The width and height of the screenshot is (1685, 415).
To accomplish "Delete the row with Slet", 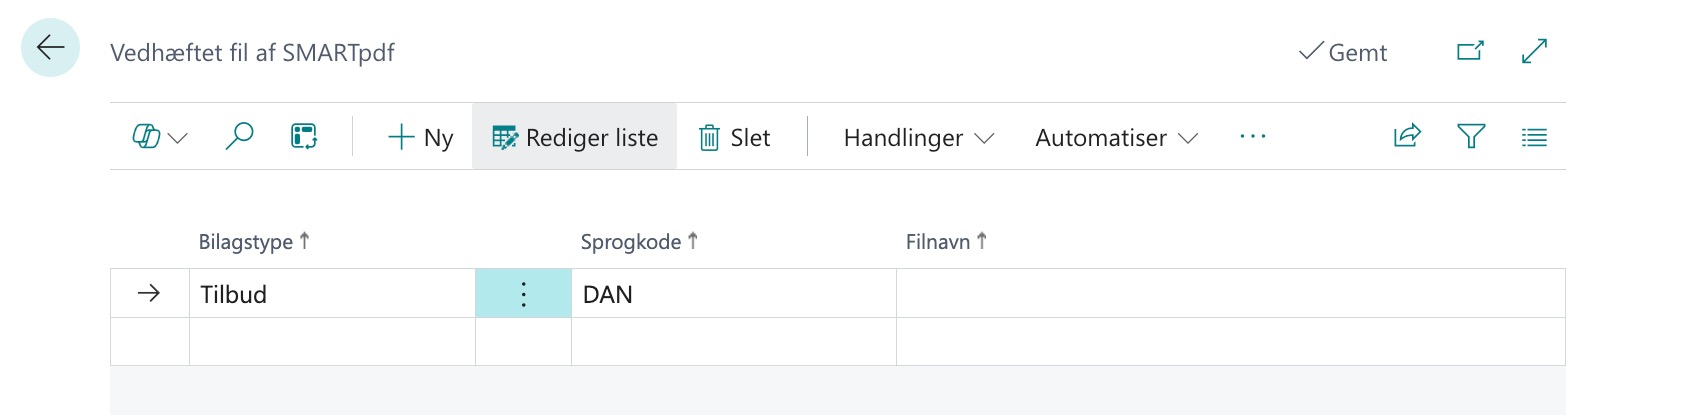I will pos(735,137).
